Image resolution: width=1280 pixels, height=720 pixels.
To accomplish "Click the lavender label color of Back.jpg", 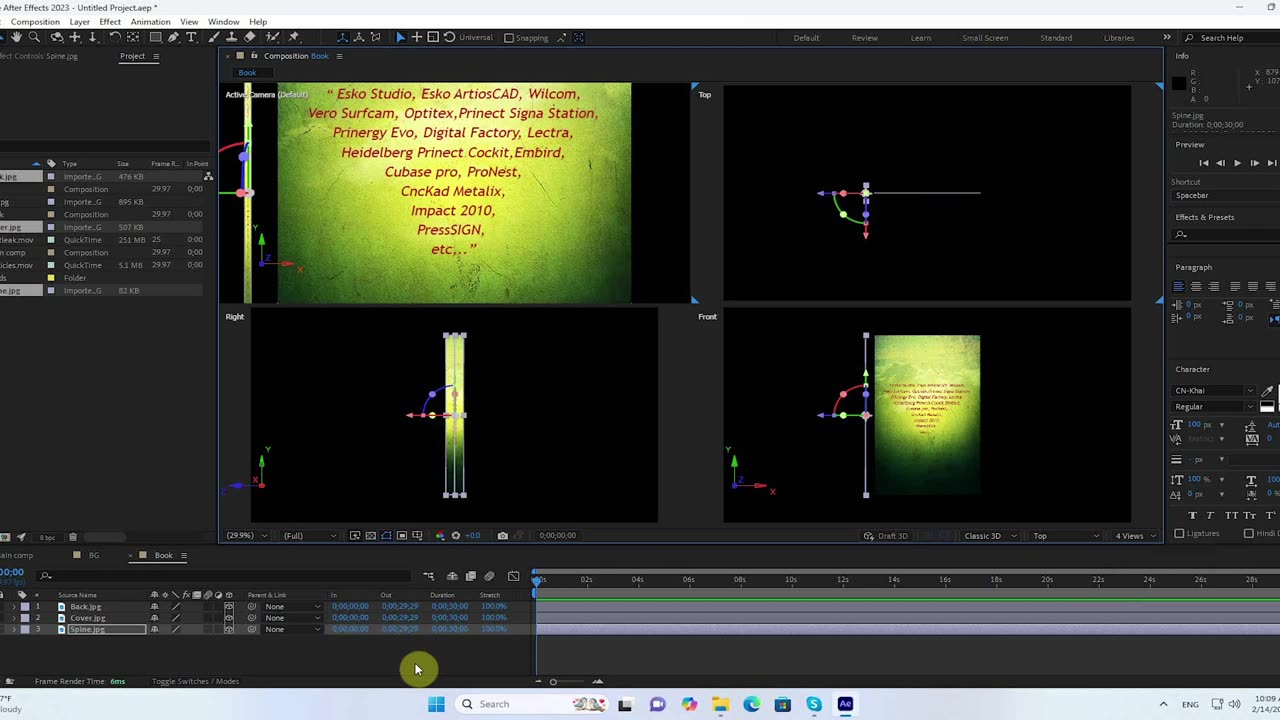I will (x=25, y=606).
